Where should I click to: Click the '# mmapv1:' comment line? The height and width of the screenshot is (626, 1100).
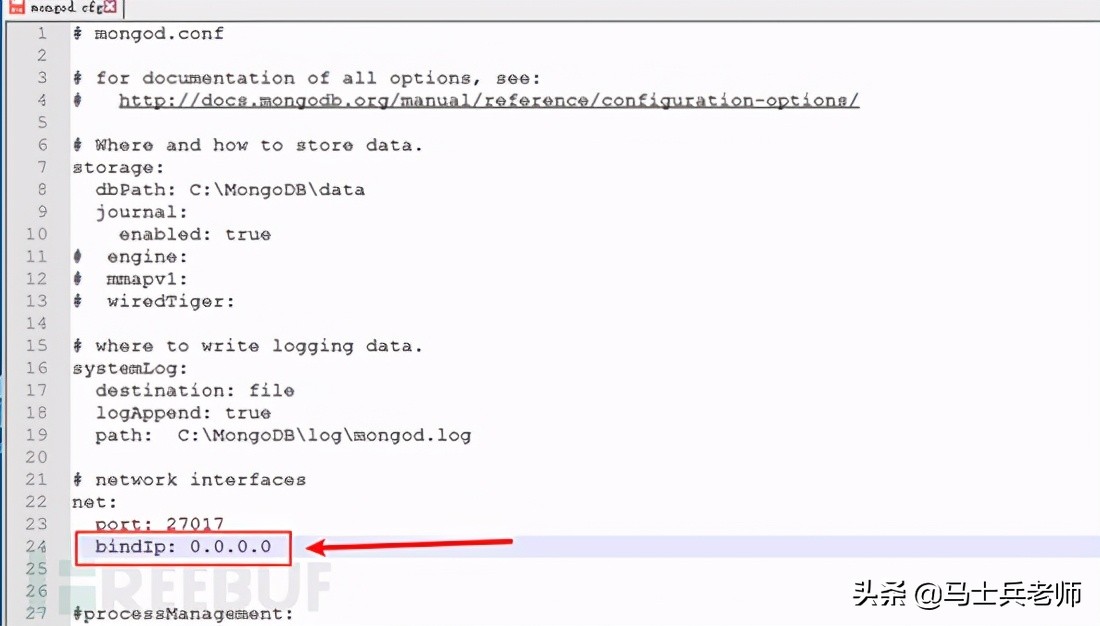pyautogui.click(x=130, y=279)
